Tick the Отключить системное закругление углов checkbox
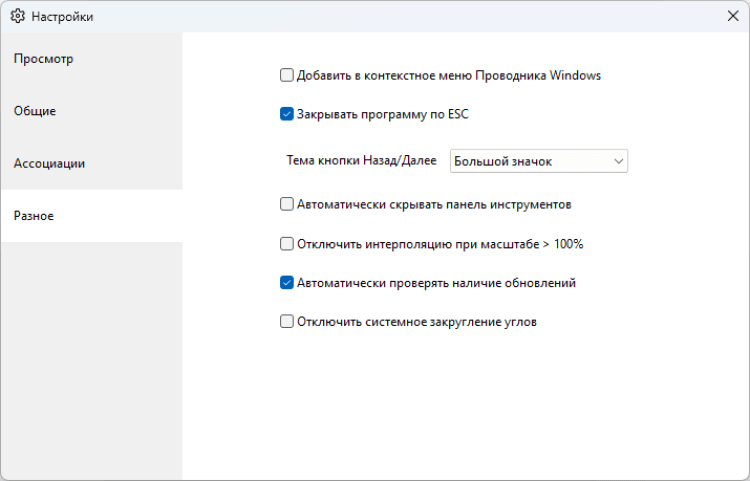750x481 pixels. click(x=287, y=322)
